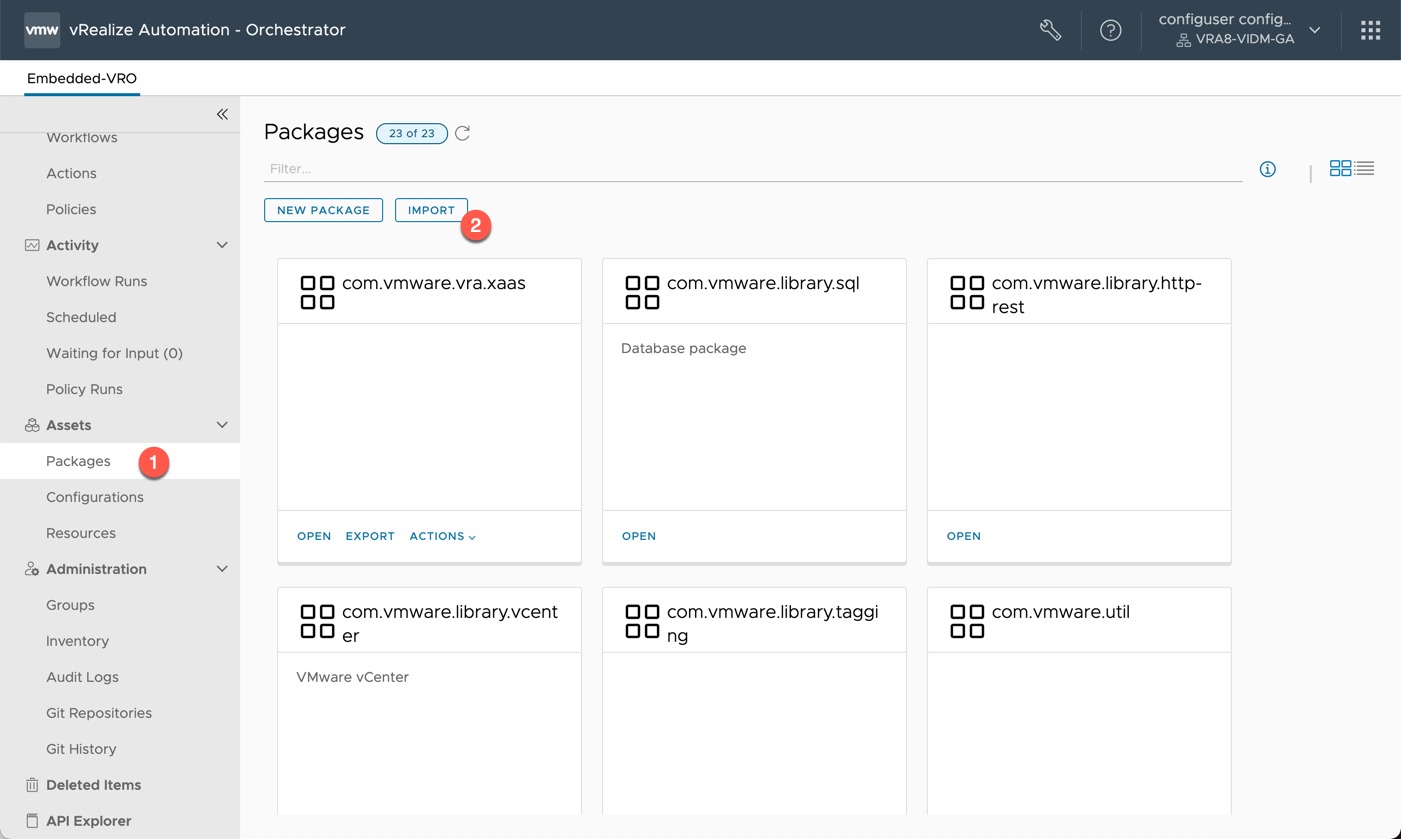1401x839 pixels.
Task: Open the com.vmware.library.sql package
Action: click(639, 536)
